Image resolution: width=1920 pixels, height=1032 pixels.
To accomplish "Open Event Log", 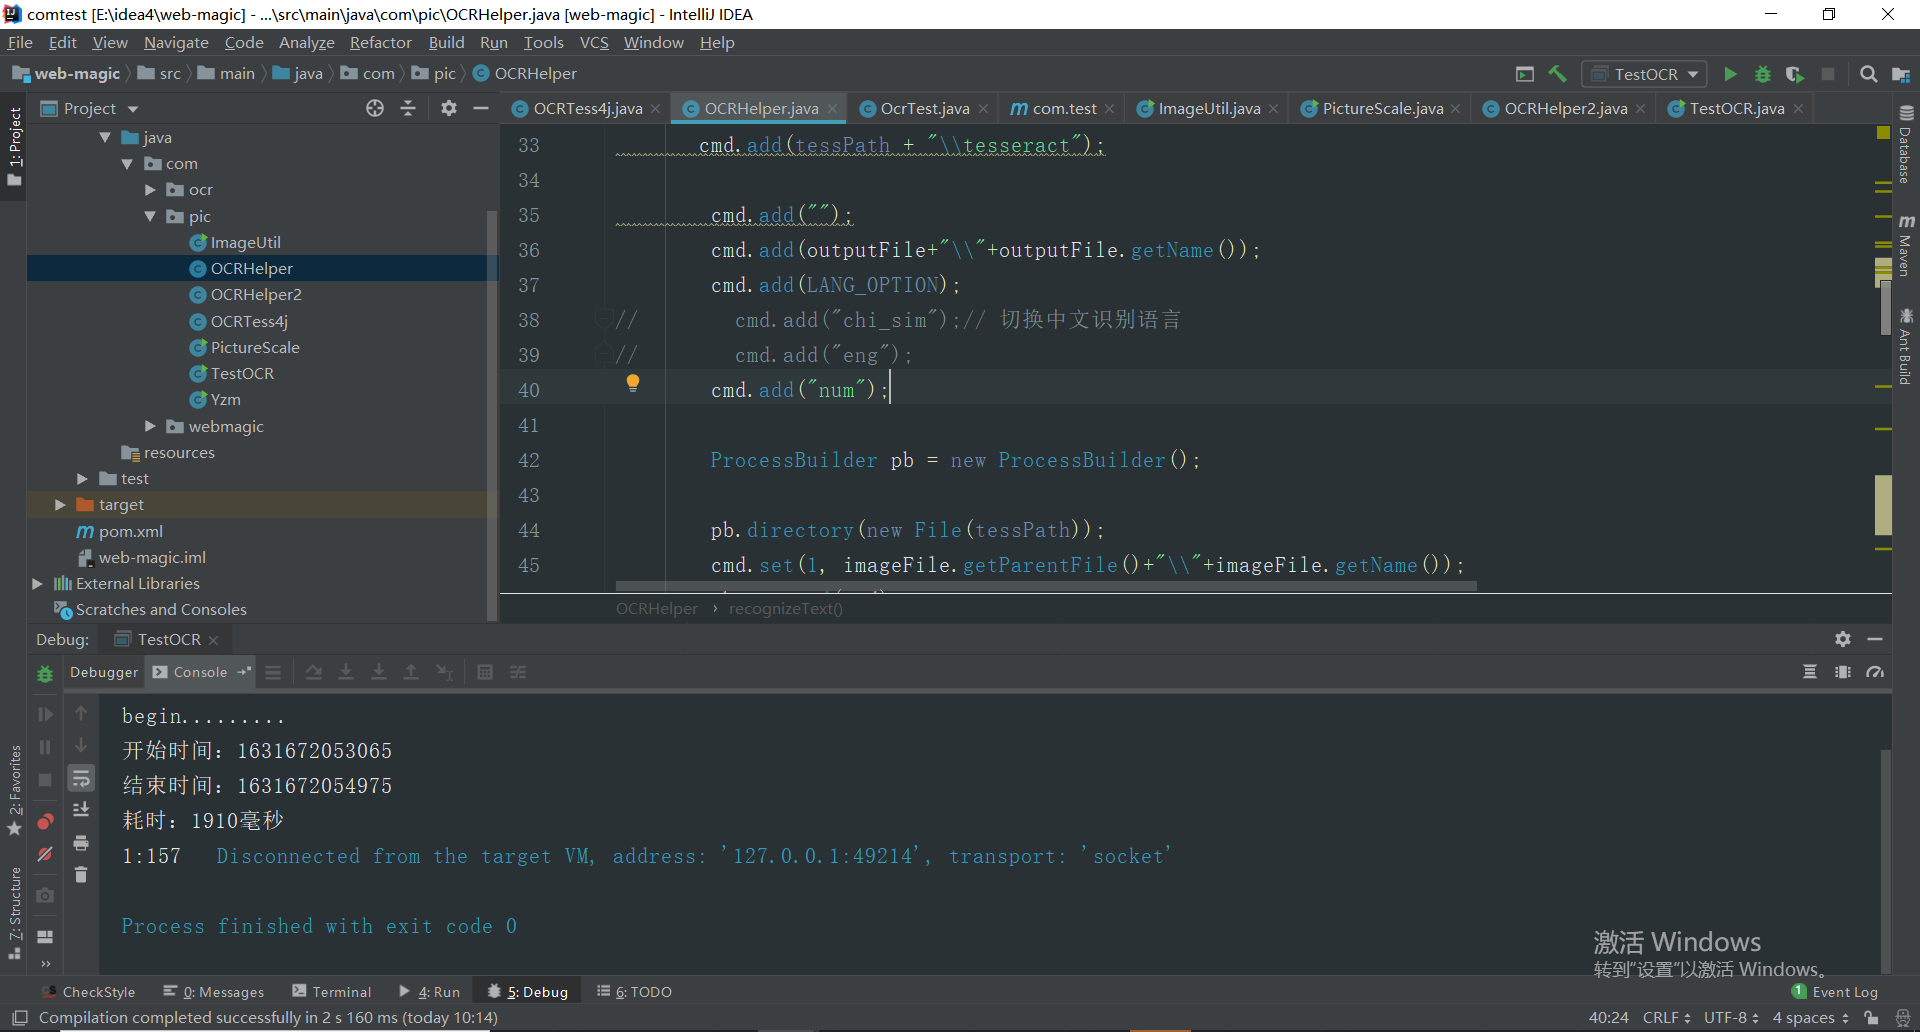I will tap(1835, 992).
